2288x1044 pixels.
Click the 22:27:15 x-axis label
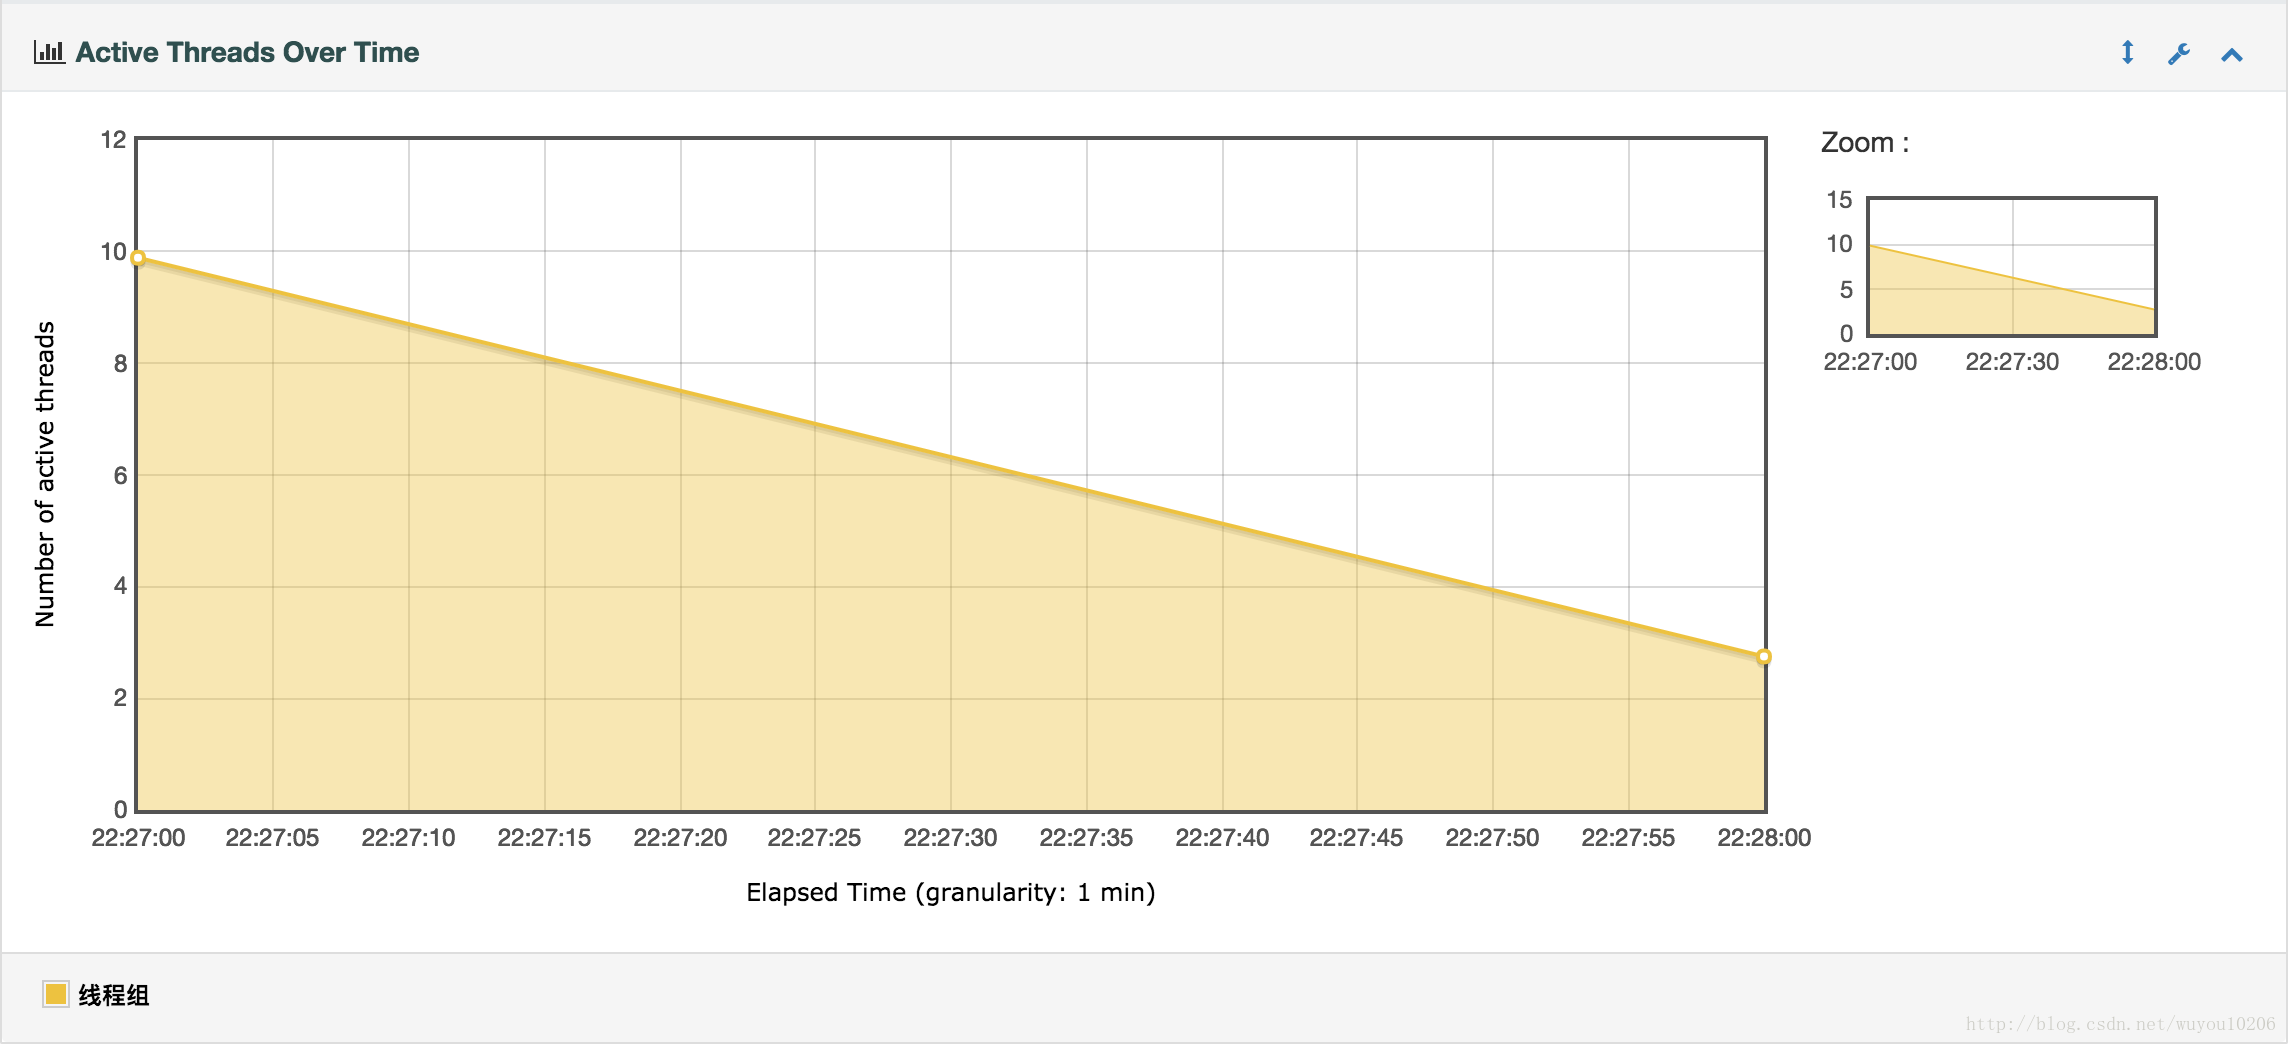click(x=544, y=838)
